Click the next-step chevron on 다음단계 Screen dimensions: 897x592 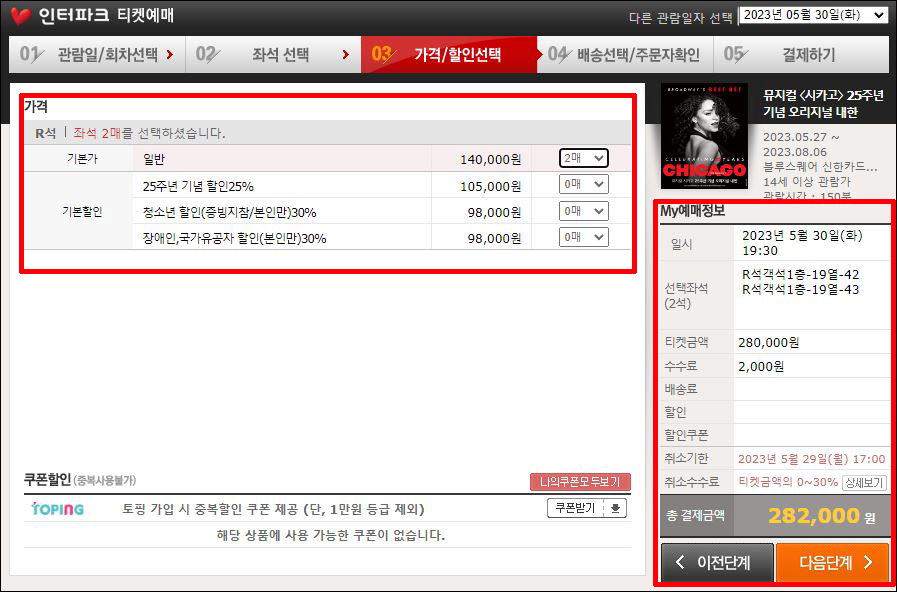868,561
